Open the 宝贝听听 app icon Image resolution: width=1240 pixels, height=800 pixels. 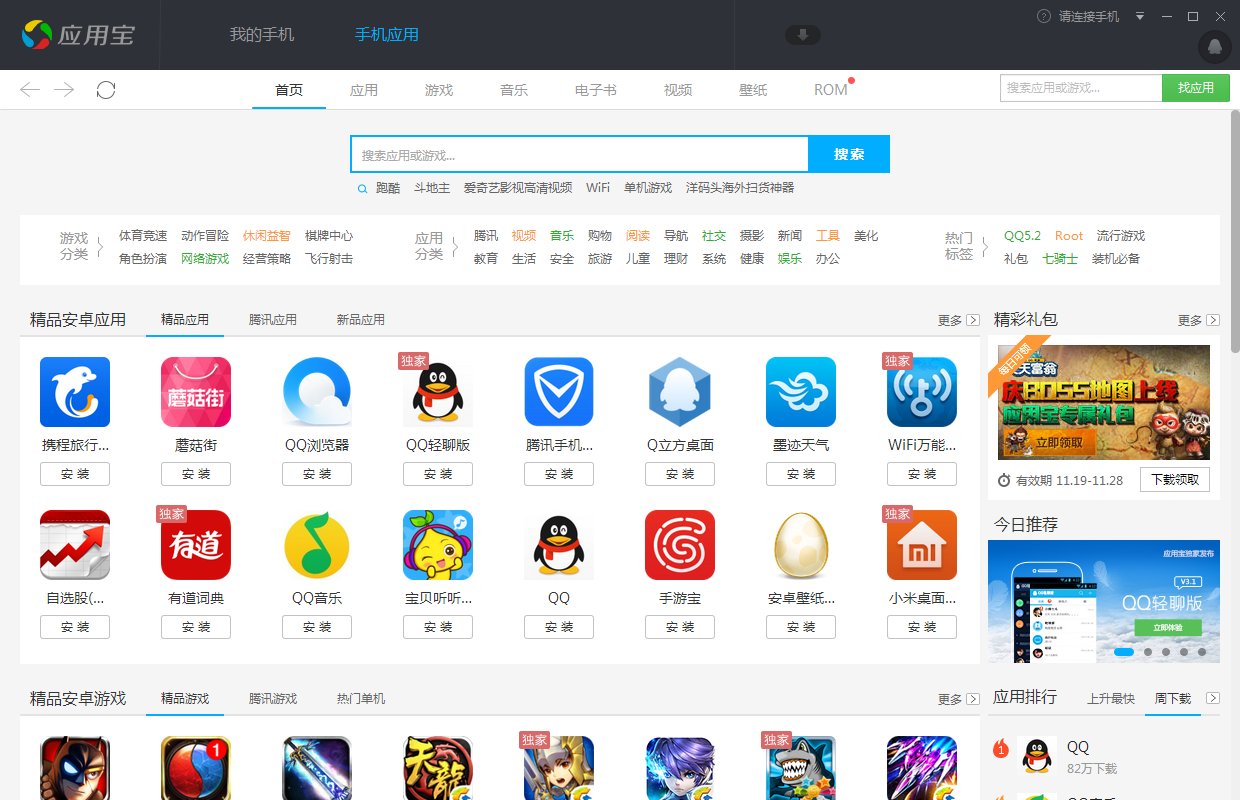pyautogui.click(x=438, y=545)
